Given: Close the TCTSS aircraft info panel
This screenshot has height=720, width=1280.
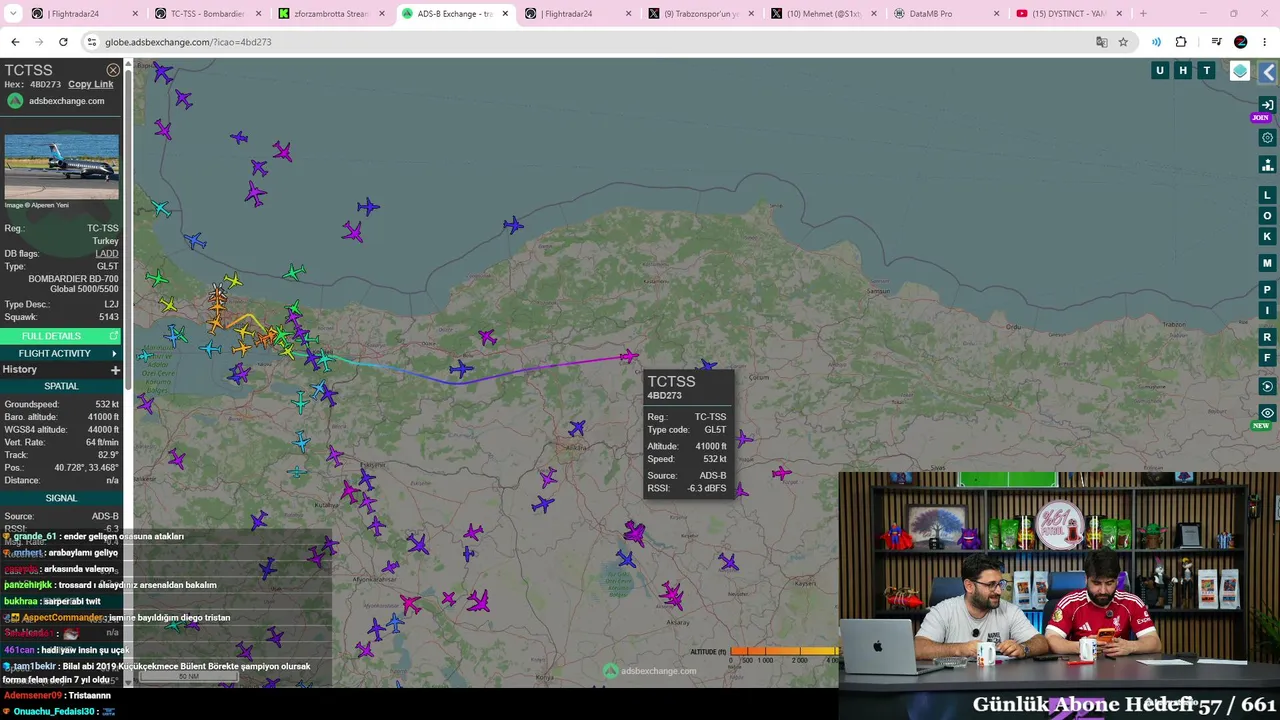Looking at the screenshot, I should coord(113,70).
